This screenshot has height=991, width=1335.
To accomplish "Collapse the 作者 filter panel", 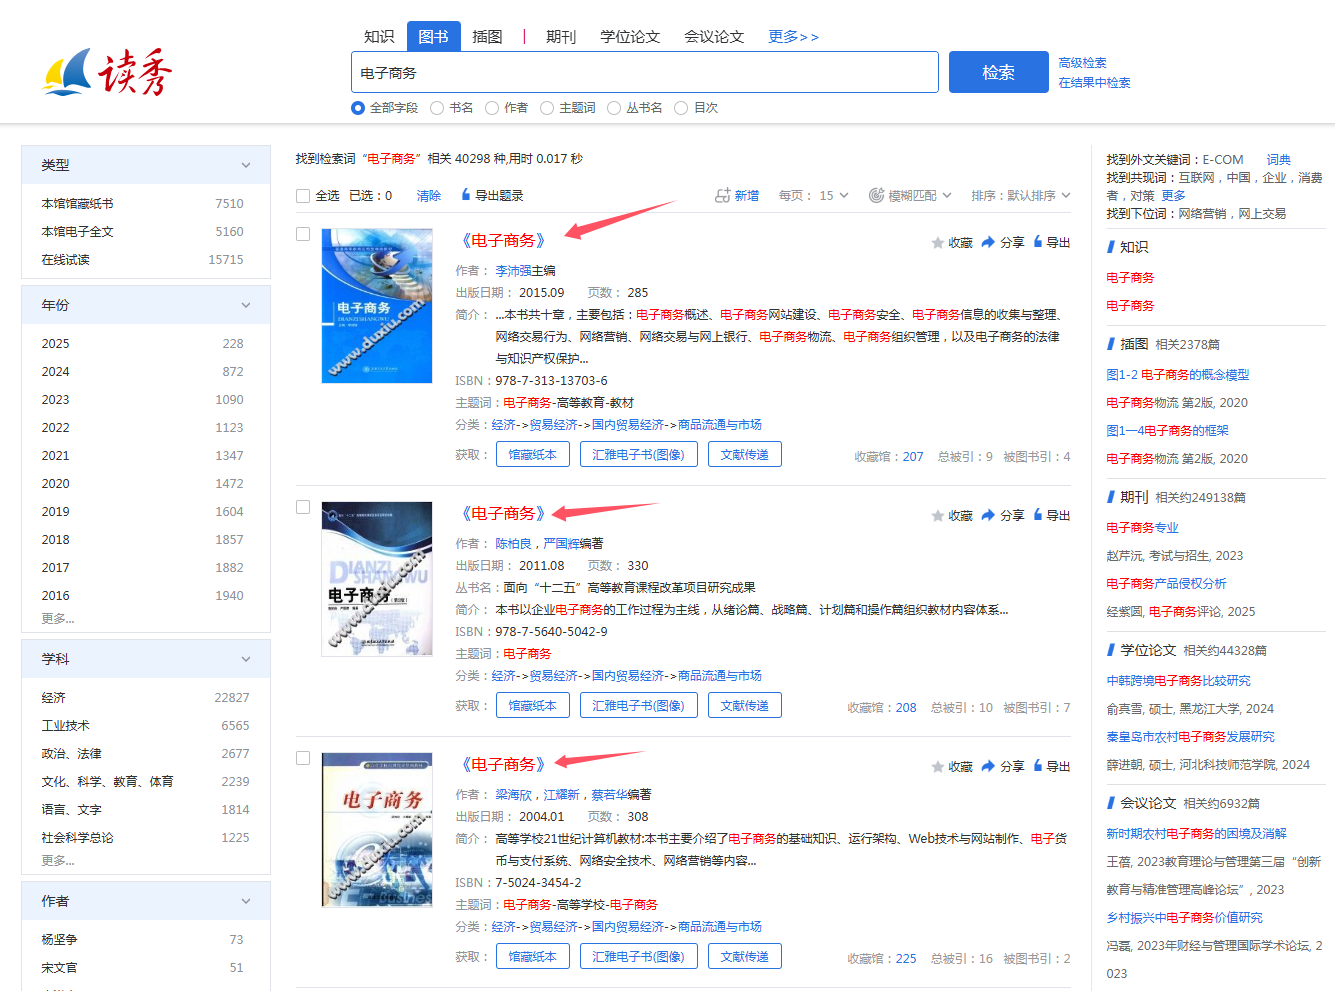I will (x=246, y=901).
